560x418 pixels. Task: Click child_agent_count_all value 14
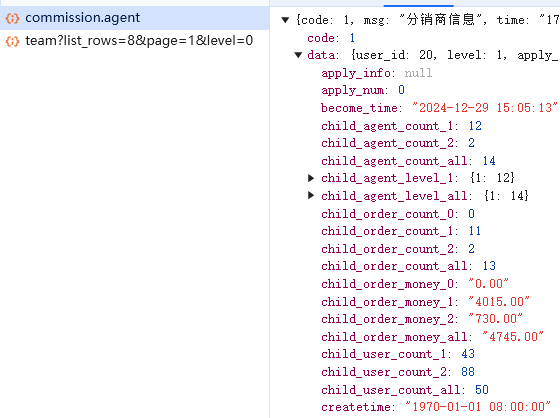pyautogui.click(x=489, y=161)
